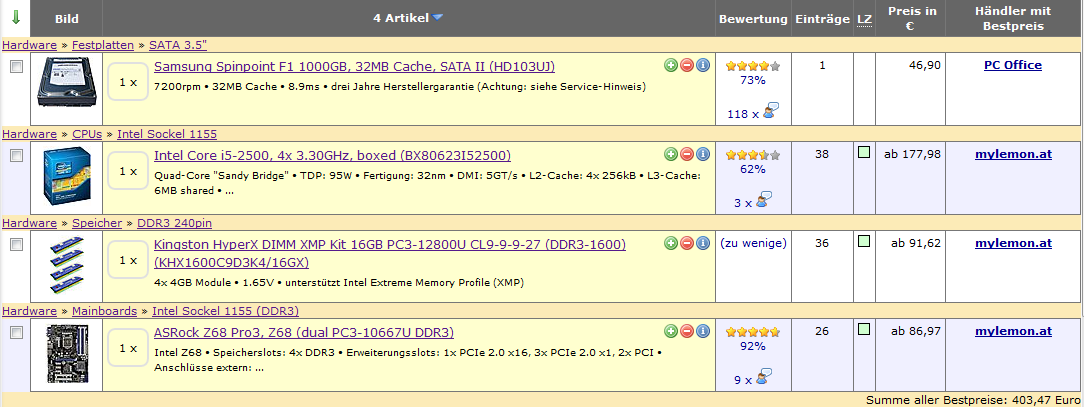Screen dimensions: 1084x407
Task: Sort by the Einträge column header
Action: [822, 19]
